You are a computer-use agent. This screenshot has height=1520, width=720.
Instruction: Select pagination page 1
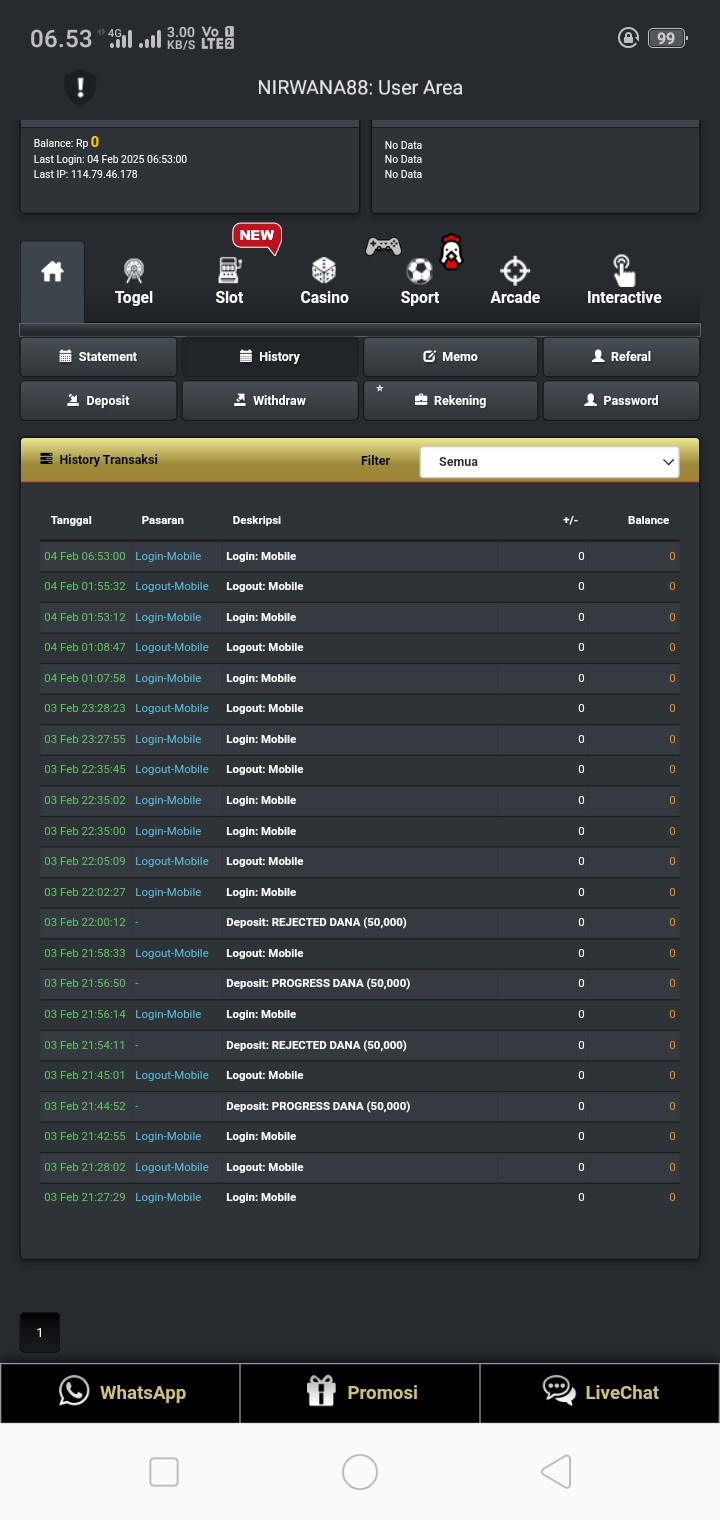pos(40,1333)
